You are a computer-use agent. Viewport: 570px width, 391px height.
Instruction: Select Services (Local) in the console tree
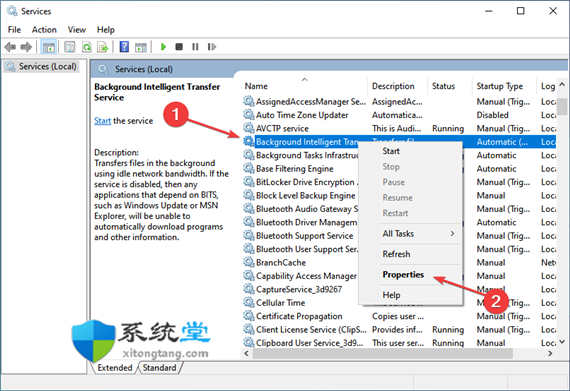[41, 66]
